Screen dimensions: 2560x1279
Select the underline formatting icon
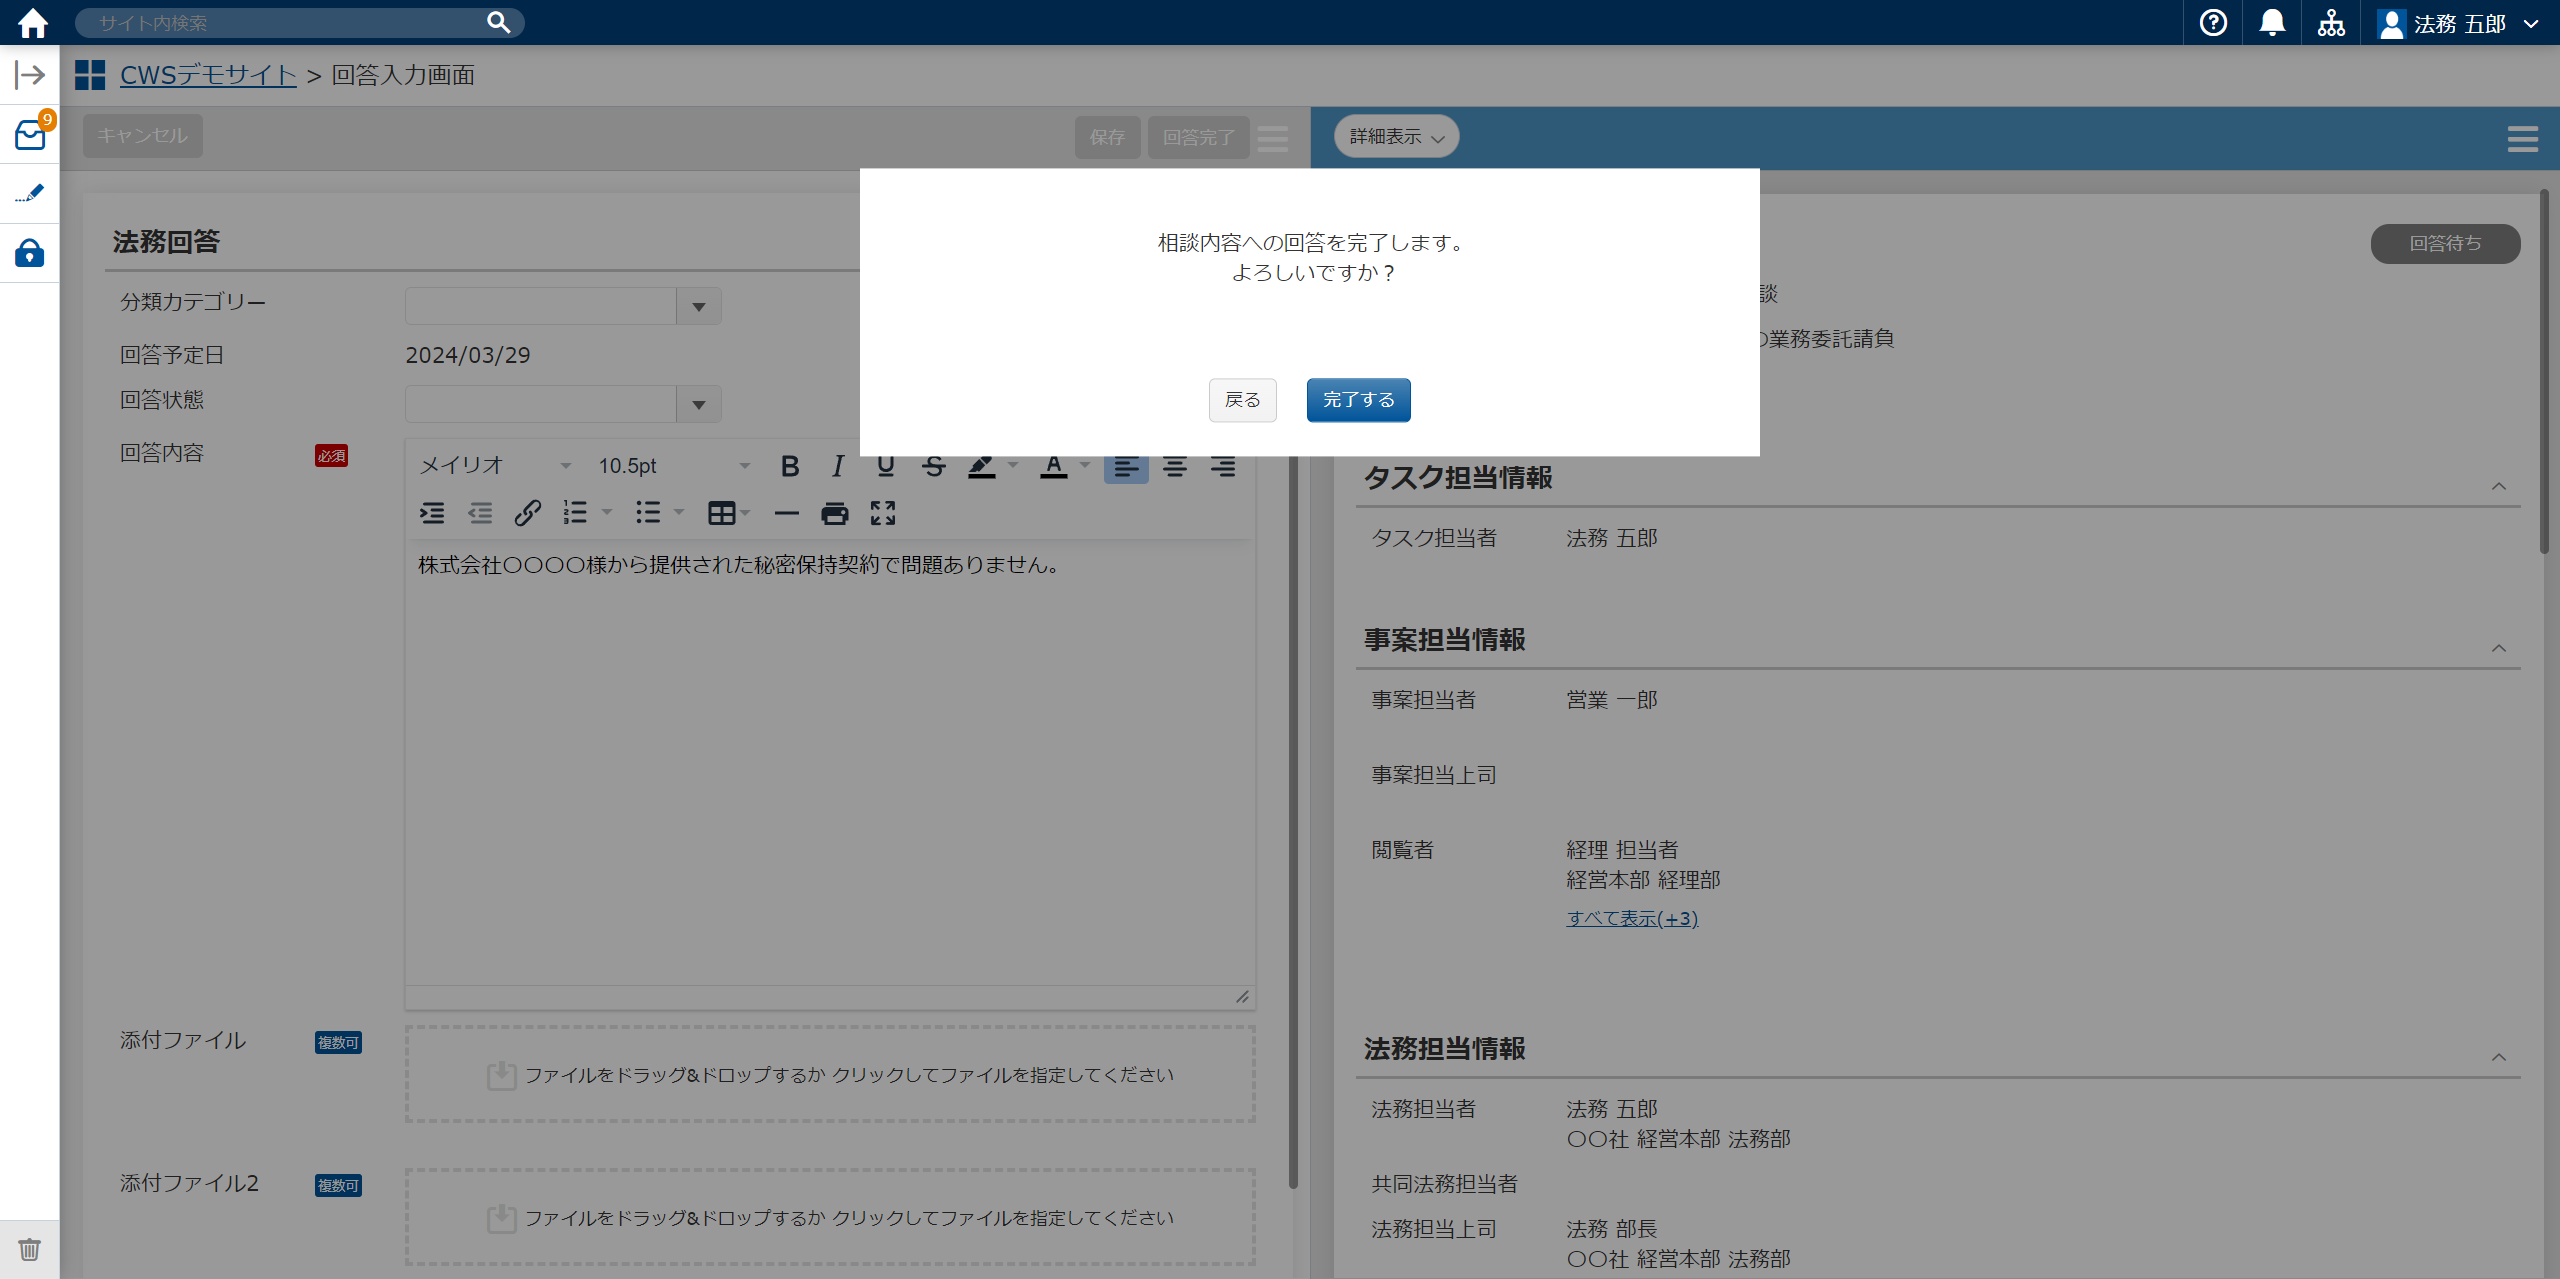pos(884,465)
